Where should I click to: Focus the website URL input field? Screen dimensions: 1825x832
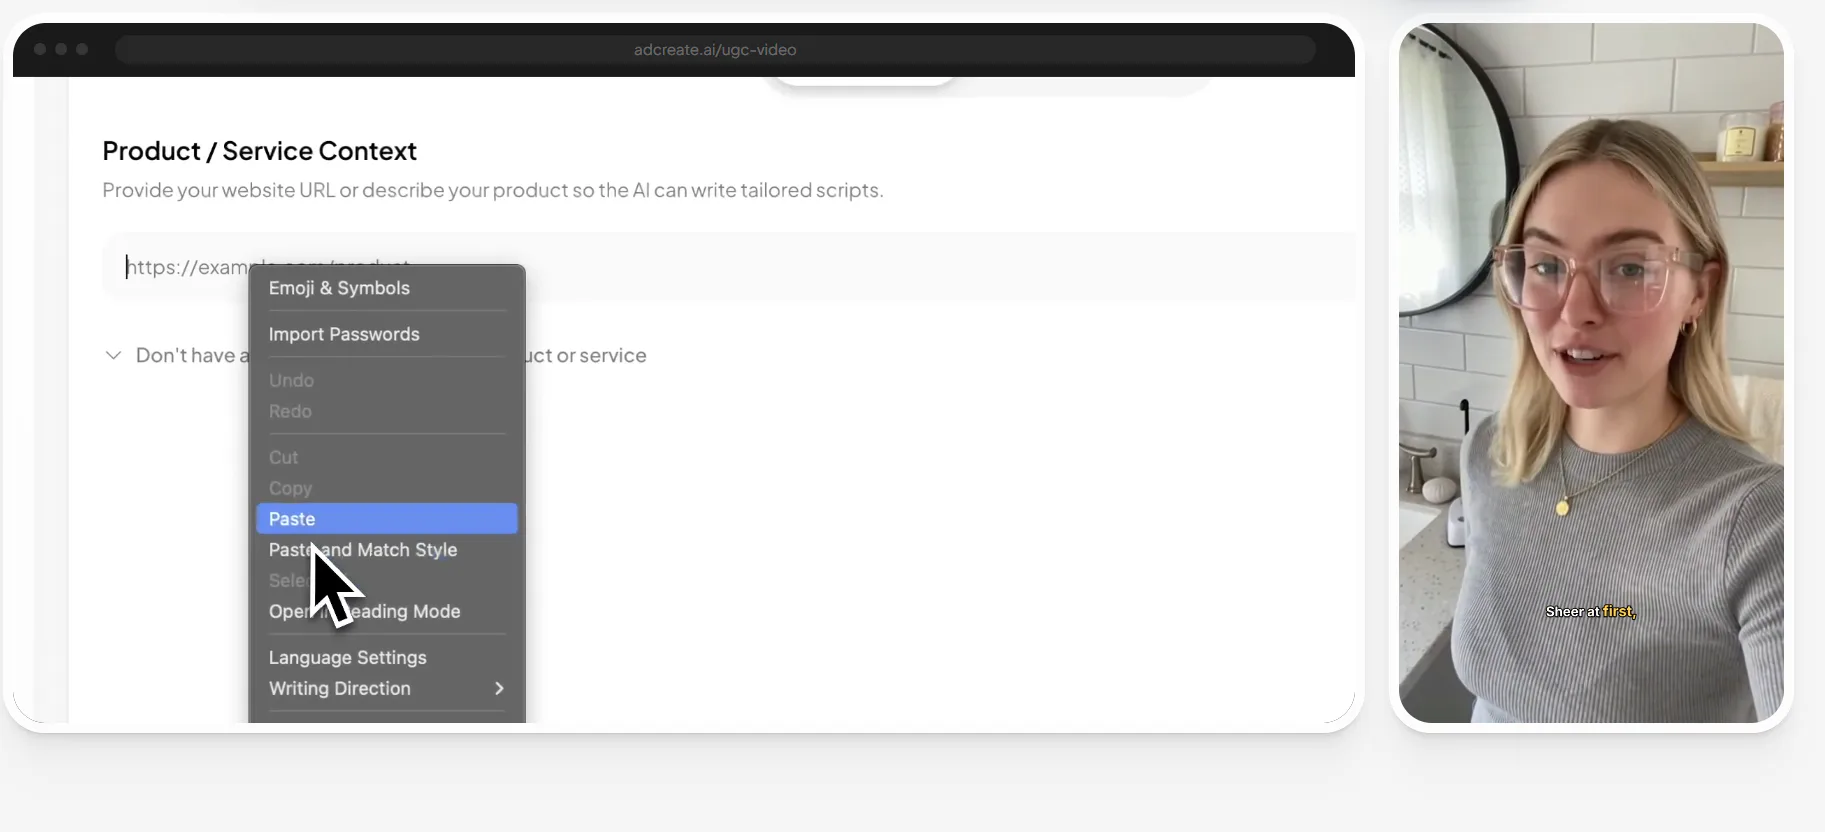click(x=729, y=267)
